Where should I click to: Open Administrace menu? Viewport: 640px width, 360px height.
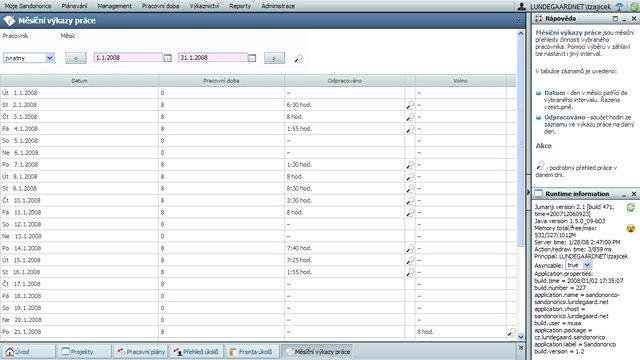278,6
